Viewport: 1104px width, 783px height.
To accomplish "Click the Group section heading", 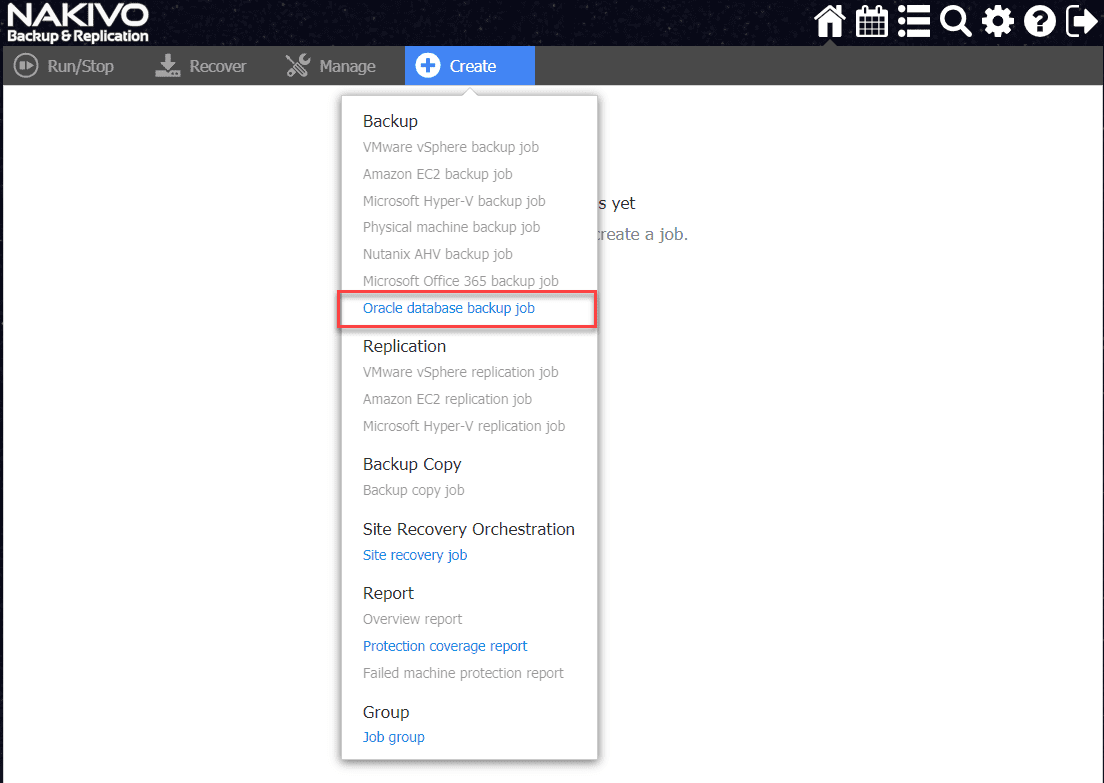I will [x=386, y=713].
